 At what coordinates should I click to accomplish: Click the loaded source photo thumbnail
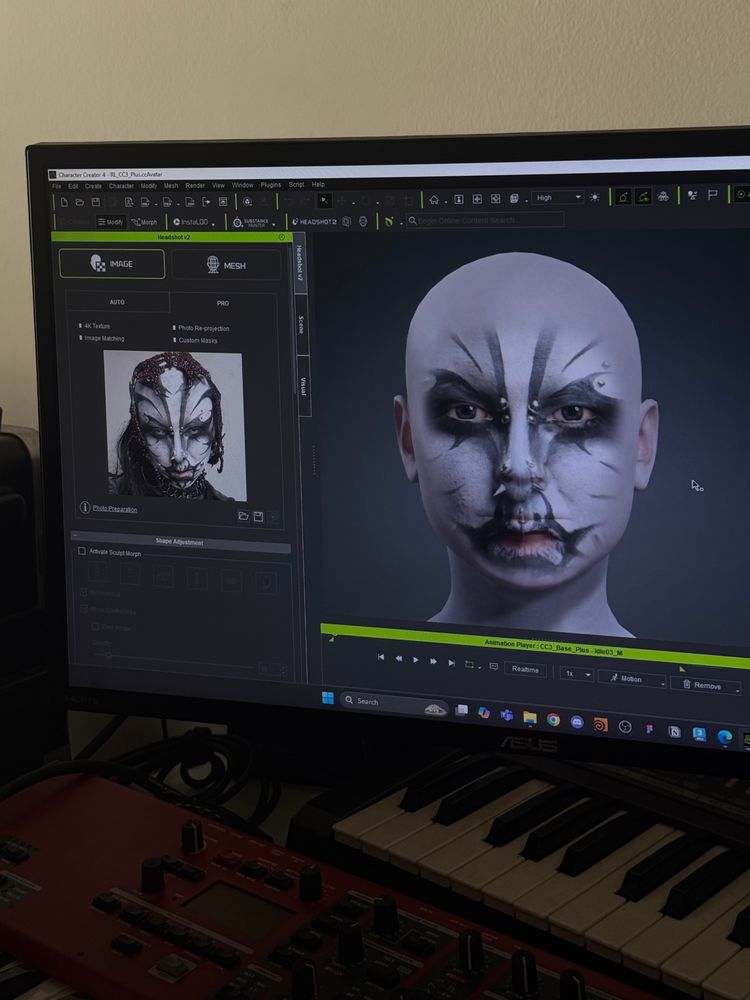point(175,425)
